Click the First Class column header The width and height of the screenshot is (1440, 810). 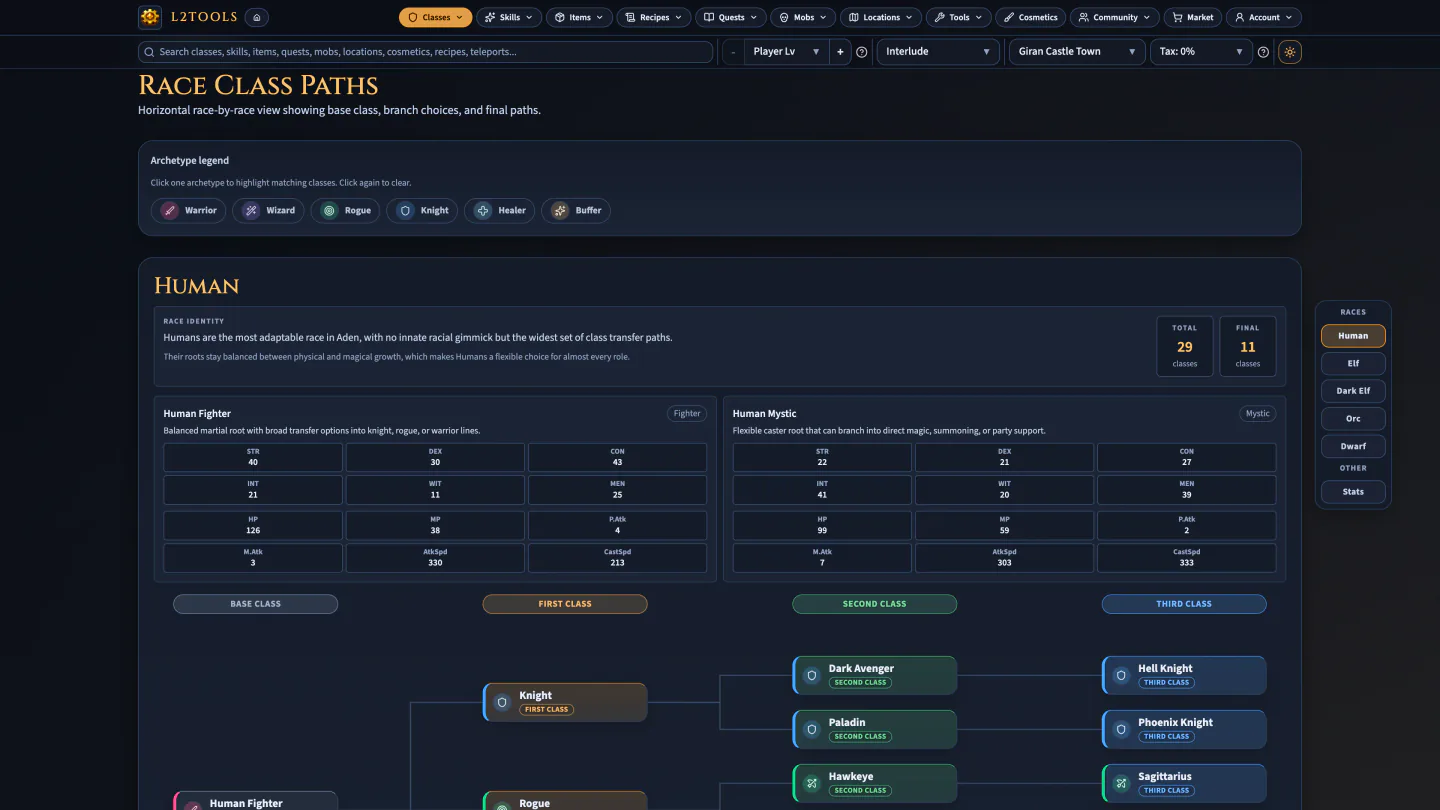(565, 604)
